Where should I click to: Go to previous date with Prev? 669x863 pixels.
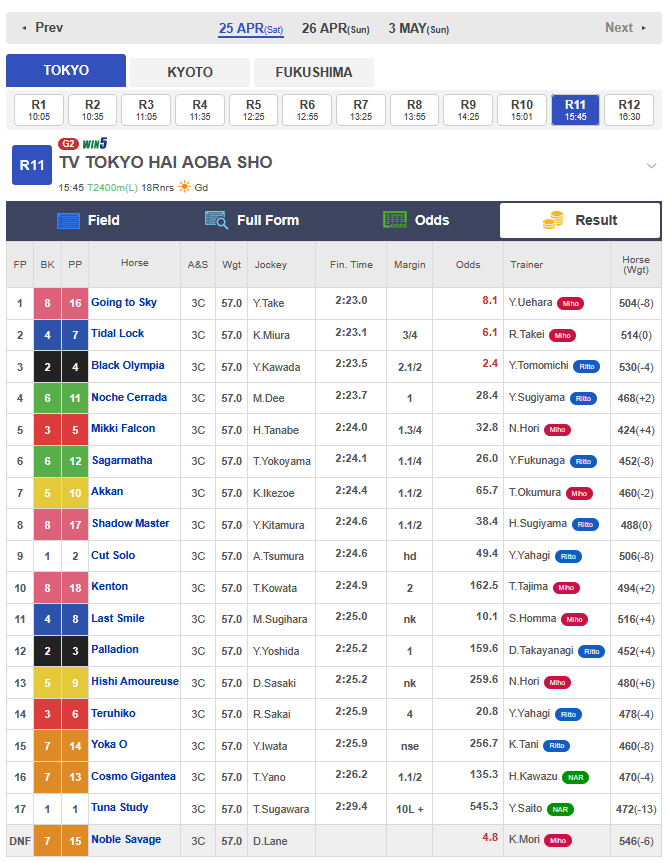tap(42, 28)
